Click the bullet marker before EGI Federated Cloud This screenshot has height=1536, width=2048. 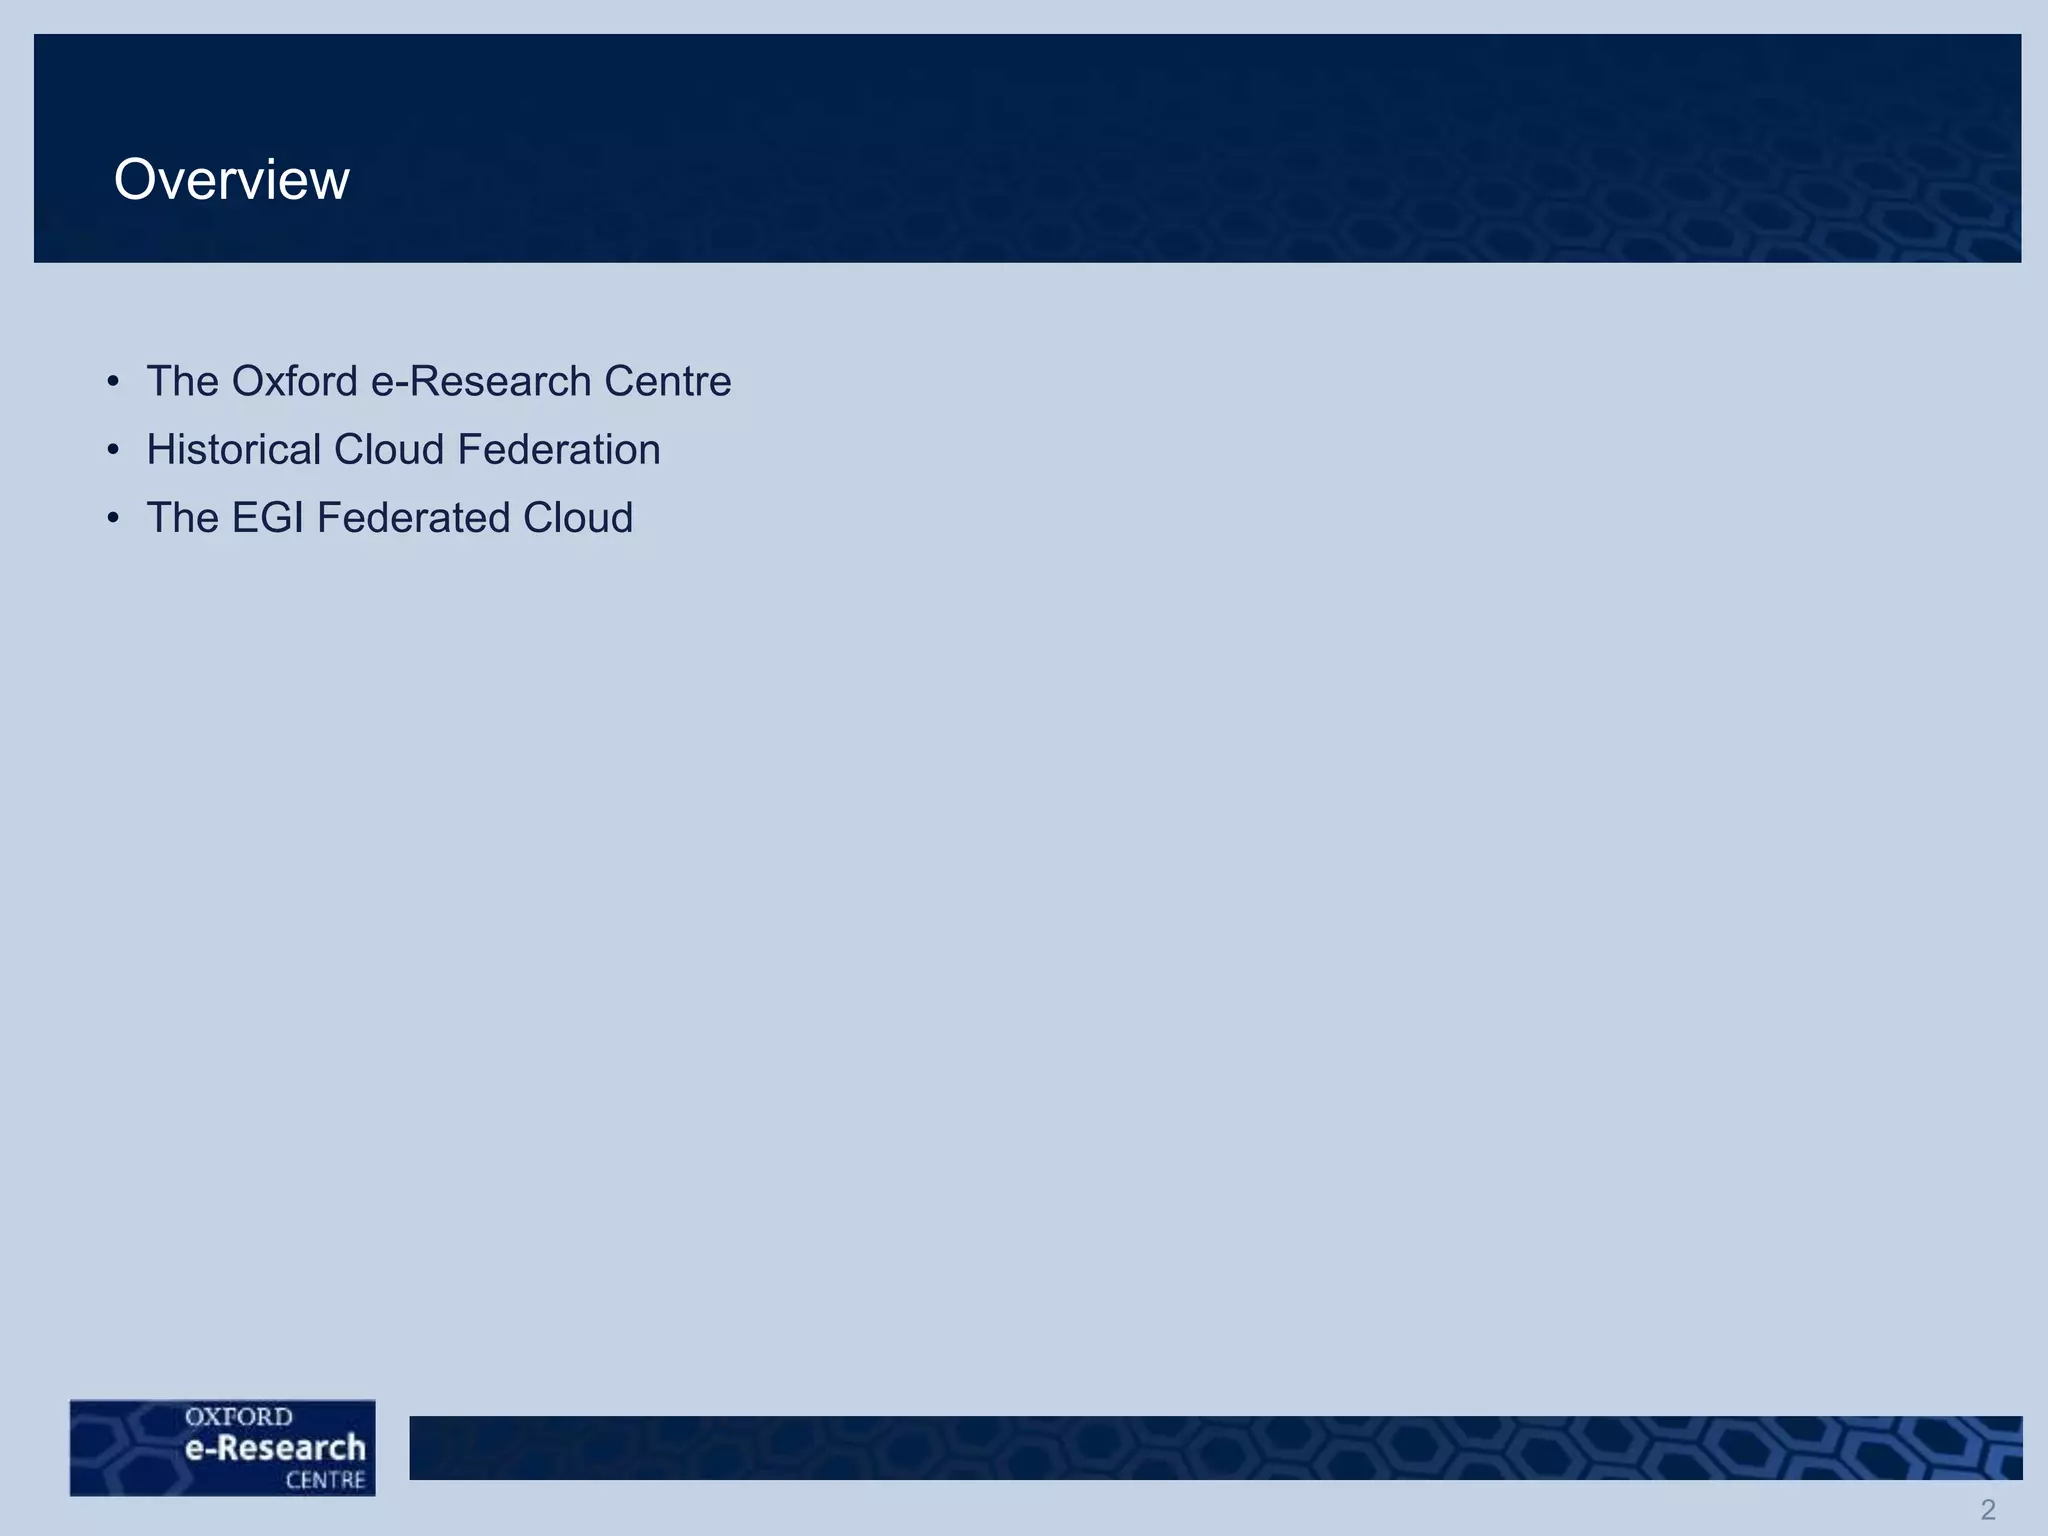pyautogui.click(x=114, y=518)
